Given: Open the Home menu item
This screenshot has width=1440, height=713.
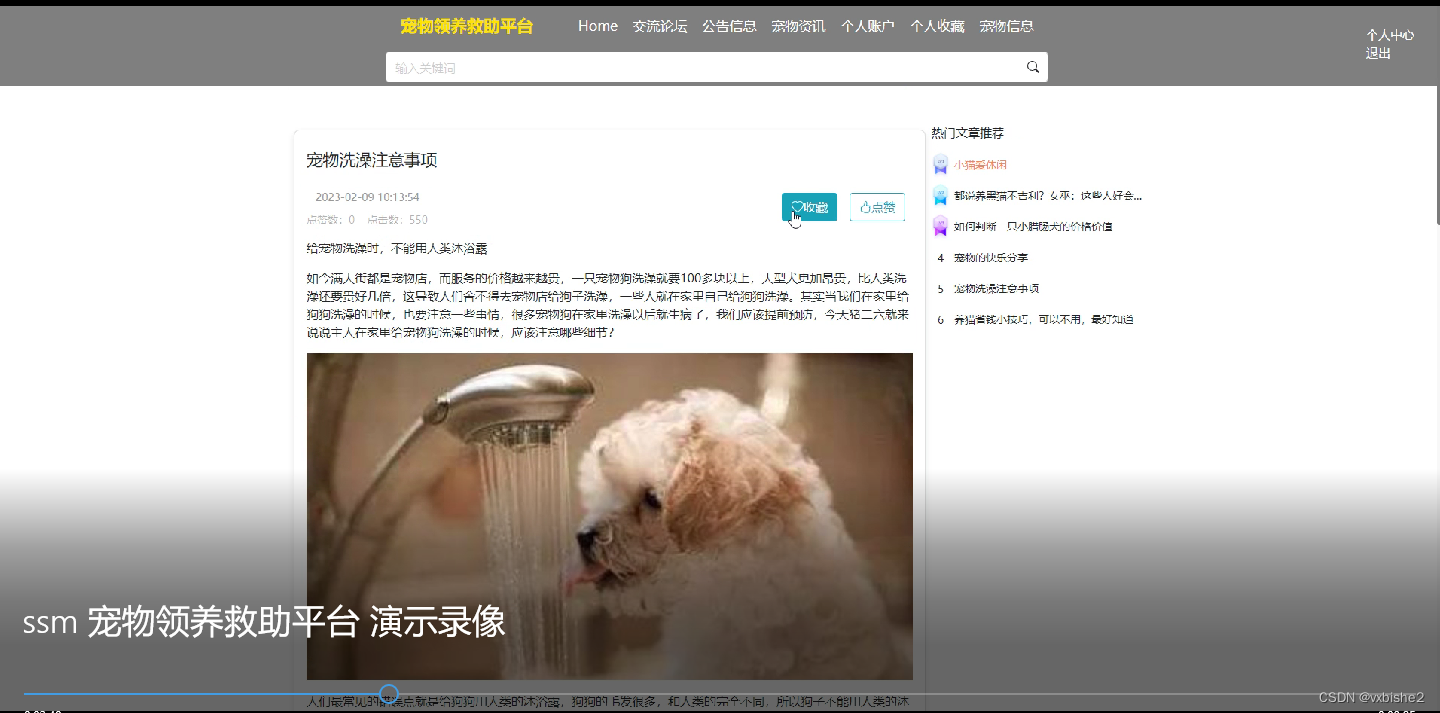Looking at the screenshot, I should click(x=598, y=26).
